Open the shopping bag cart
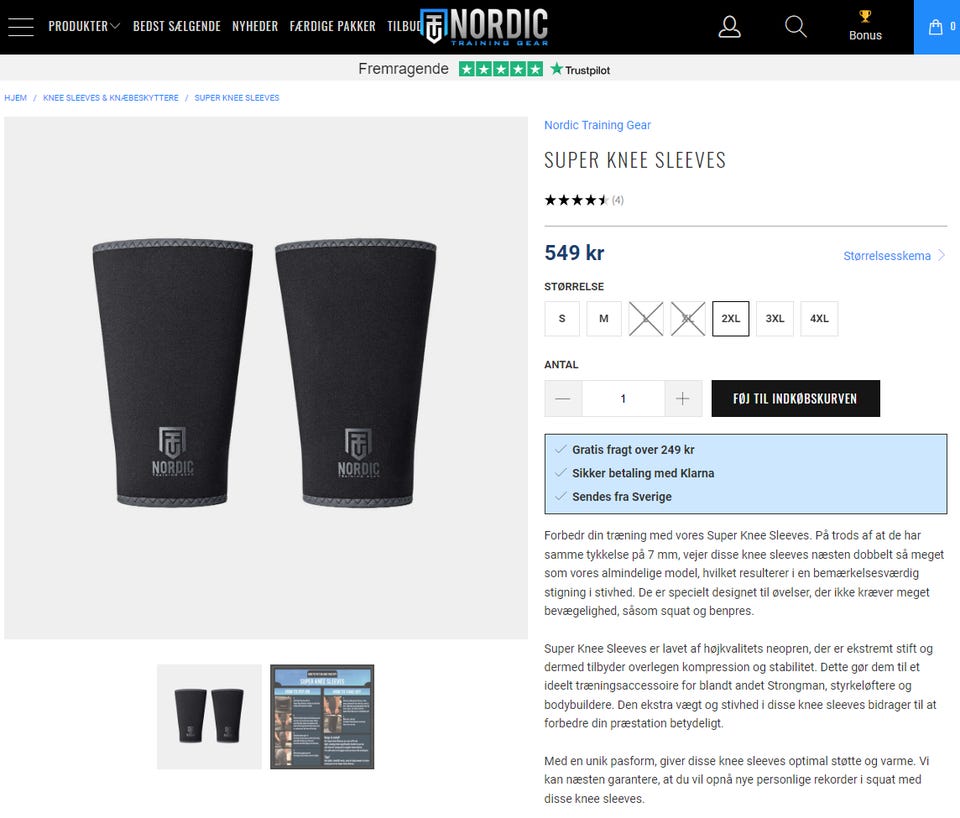The height and width of the screenshot is (818, 960). click(x=937, y=27)
